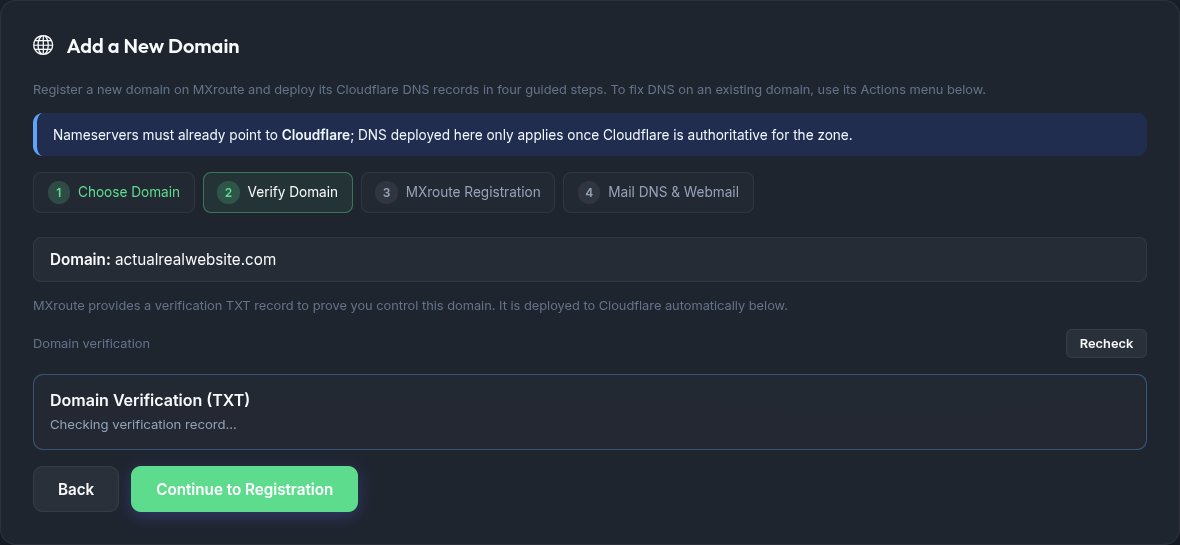Click the Domain actualrealwebsite.com field
Image resolution: width=1180 pixels, height=545 pixels.
590,260
